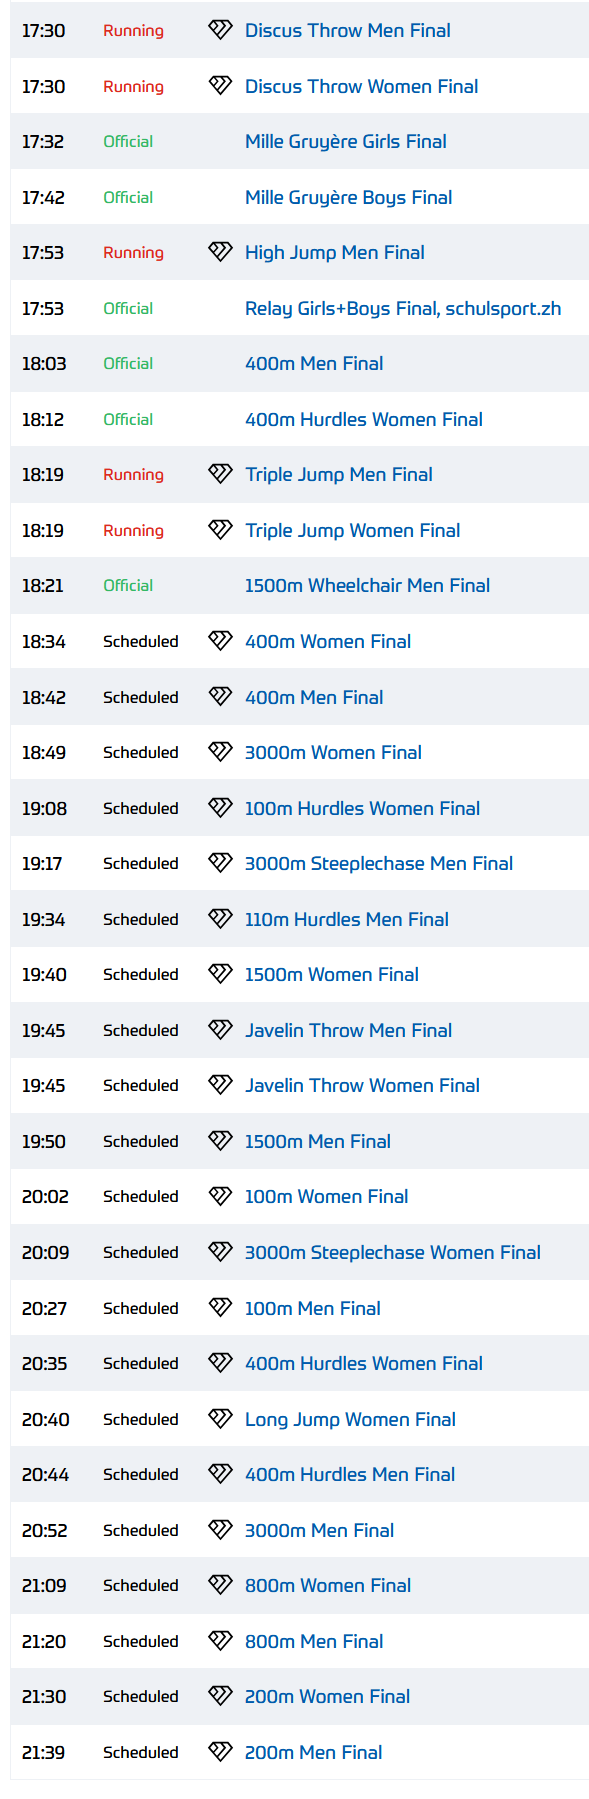
Task: Open 3000m Steeplechase Men Final event
Action: tap(379, 863)
